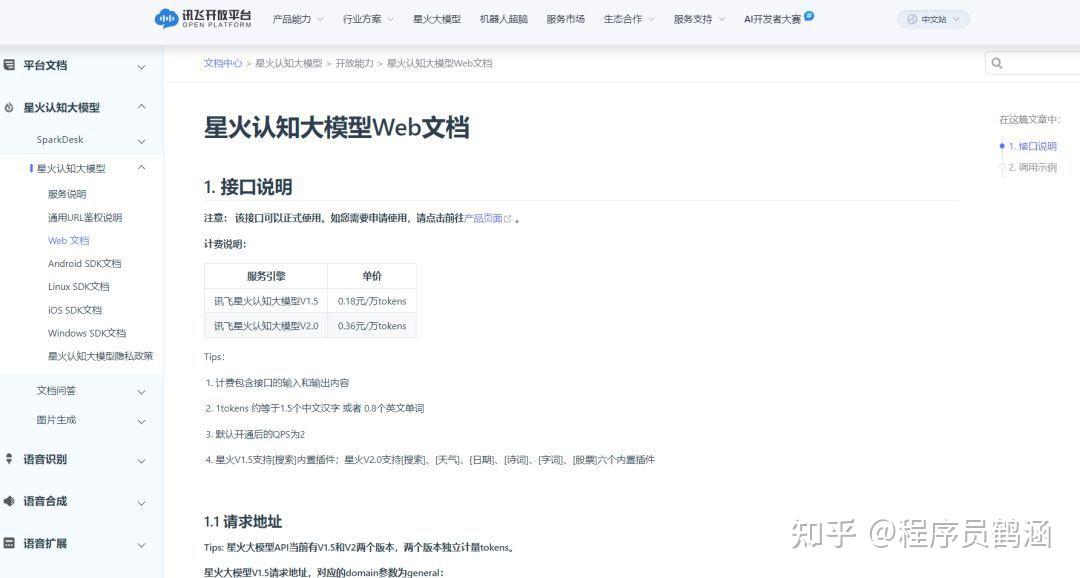Expand the SparkDesk sidebar group
The height and width of the screenshot is (578, 1080).
coord(141,141)
